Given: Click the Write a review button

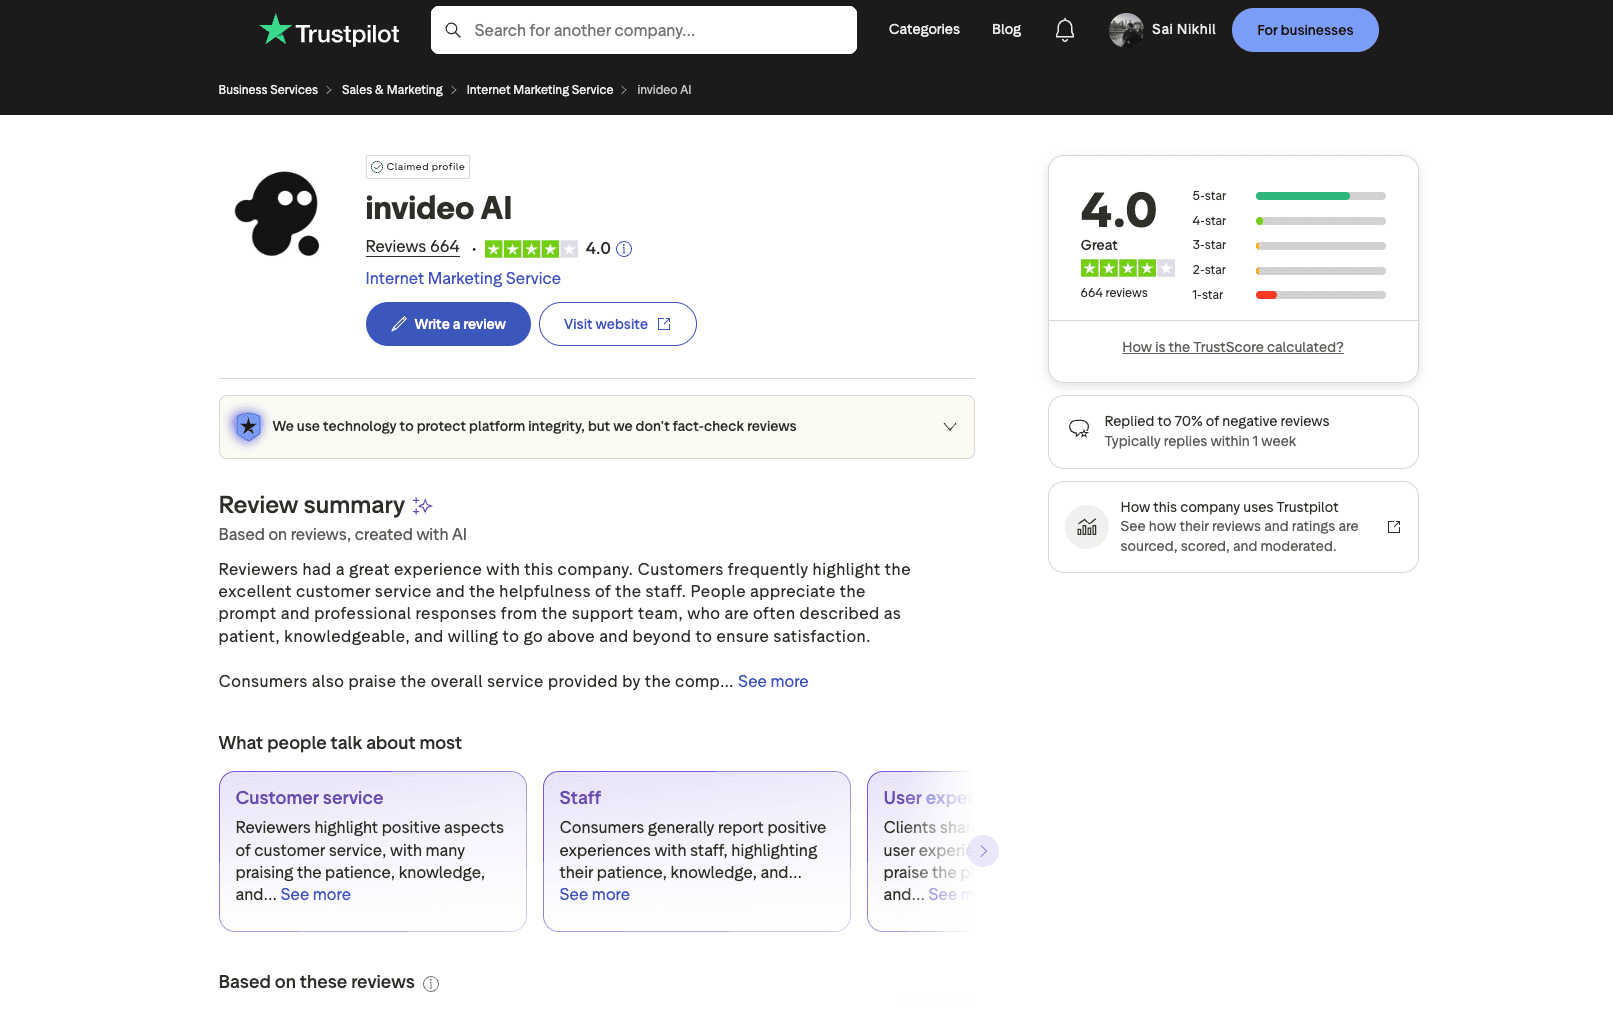Looking at the screenshot, I should pos(448,323).
